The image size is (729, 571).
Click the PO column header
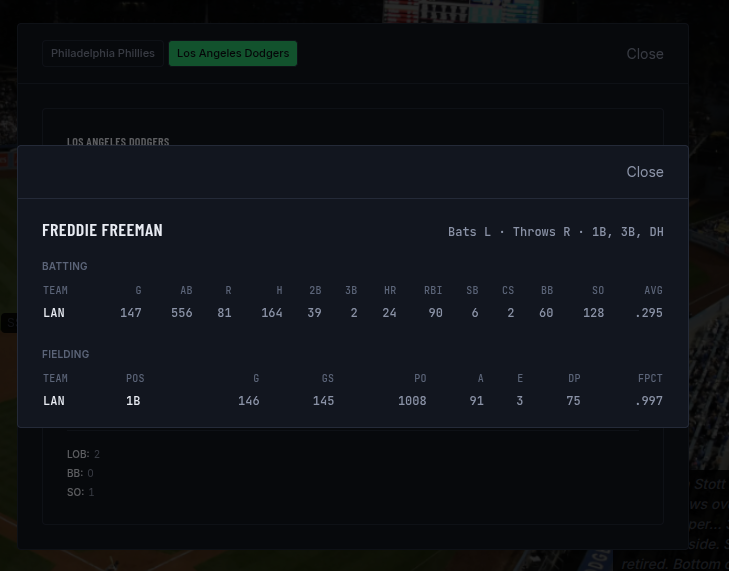tap(420, 378)
